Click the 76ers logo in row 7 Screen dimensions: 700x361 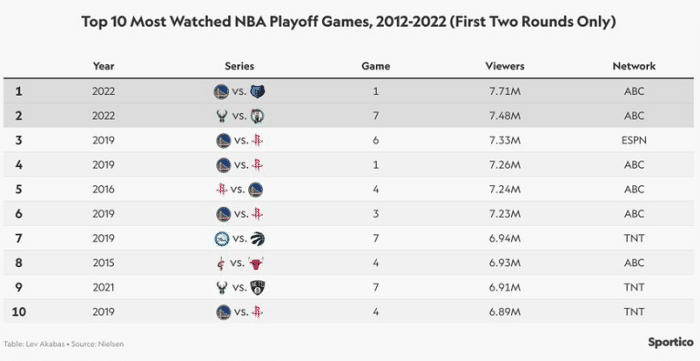point(222,239)
